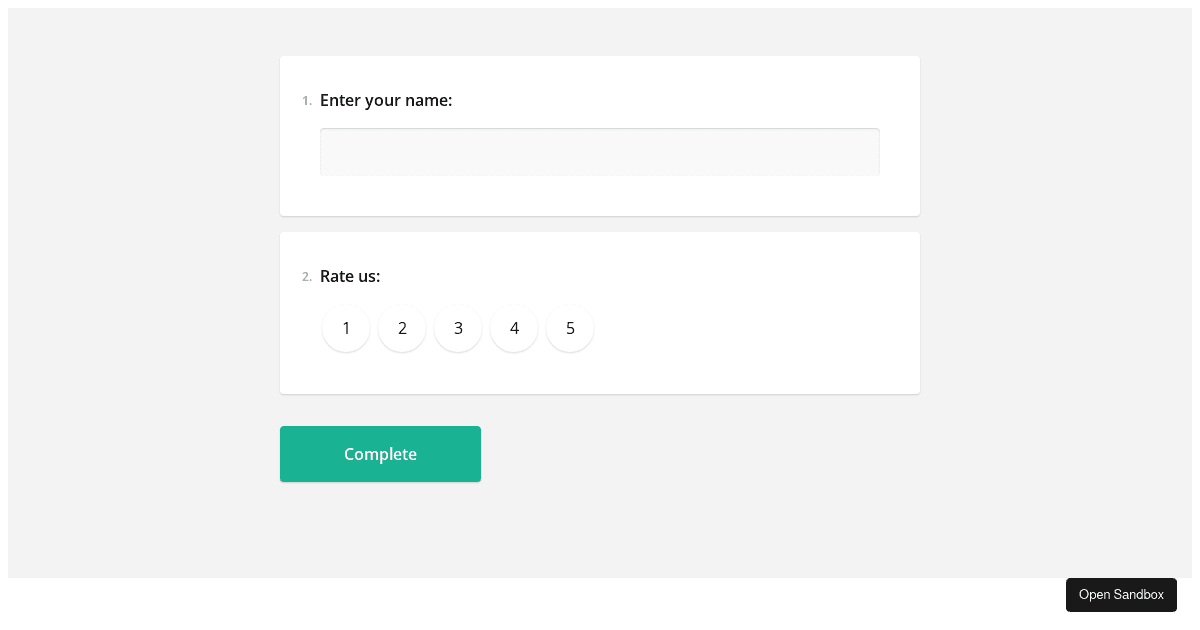The image size is (1200, 630).
Task: Submit the survey via Complete
Action: coord(380,454)
